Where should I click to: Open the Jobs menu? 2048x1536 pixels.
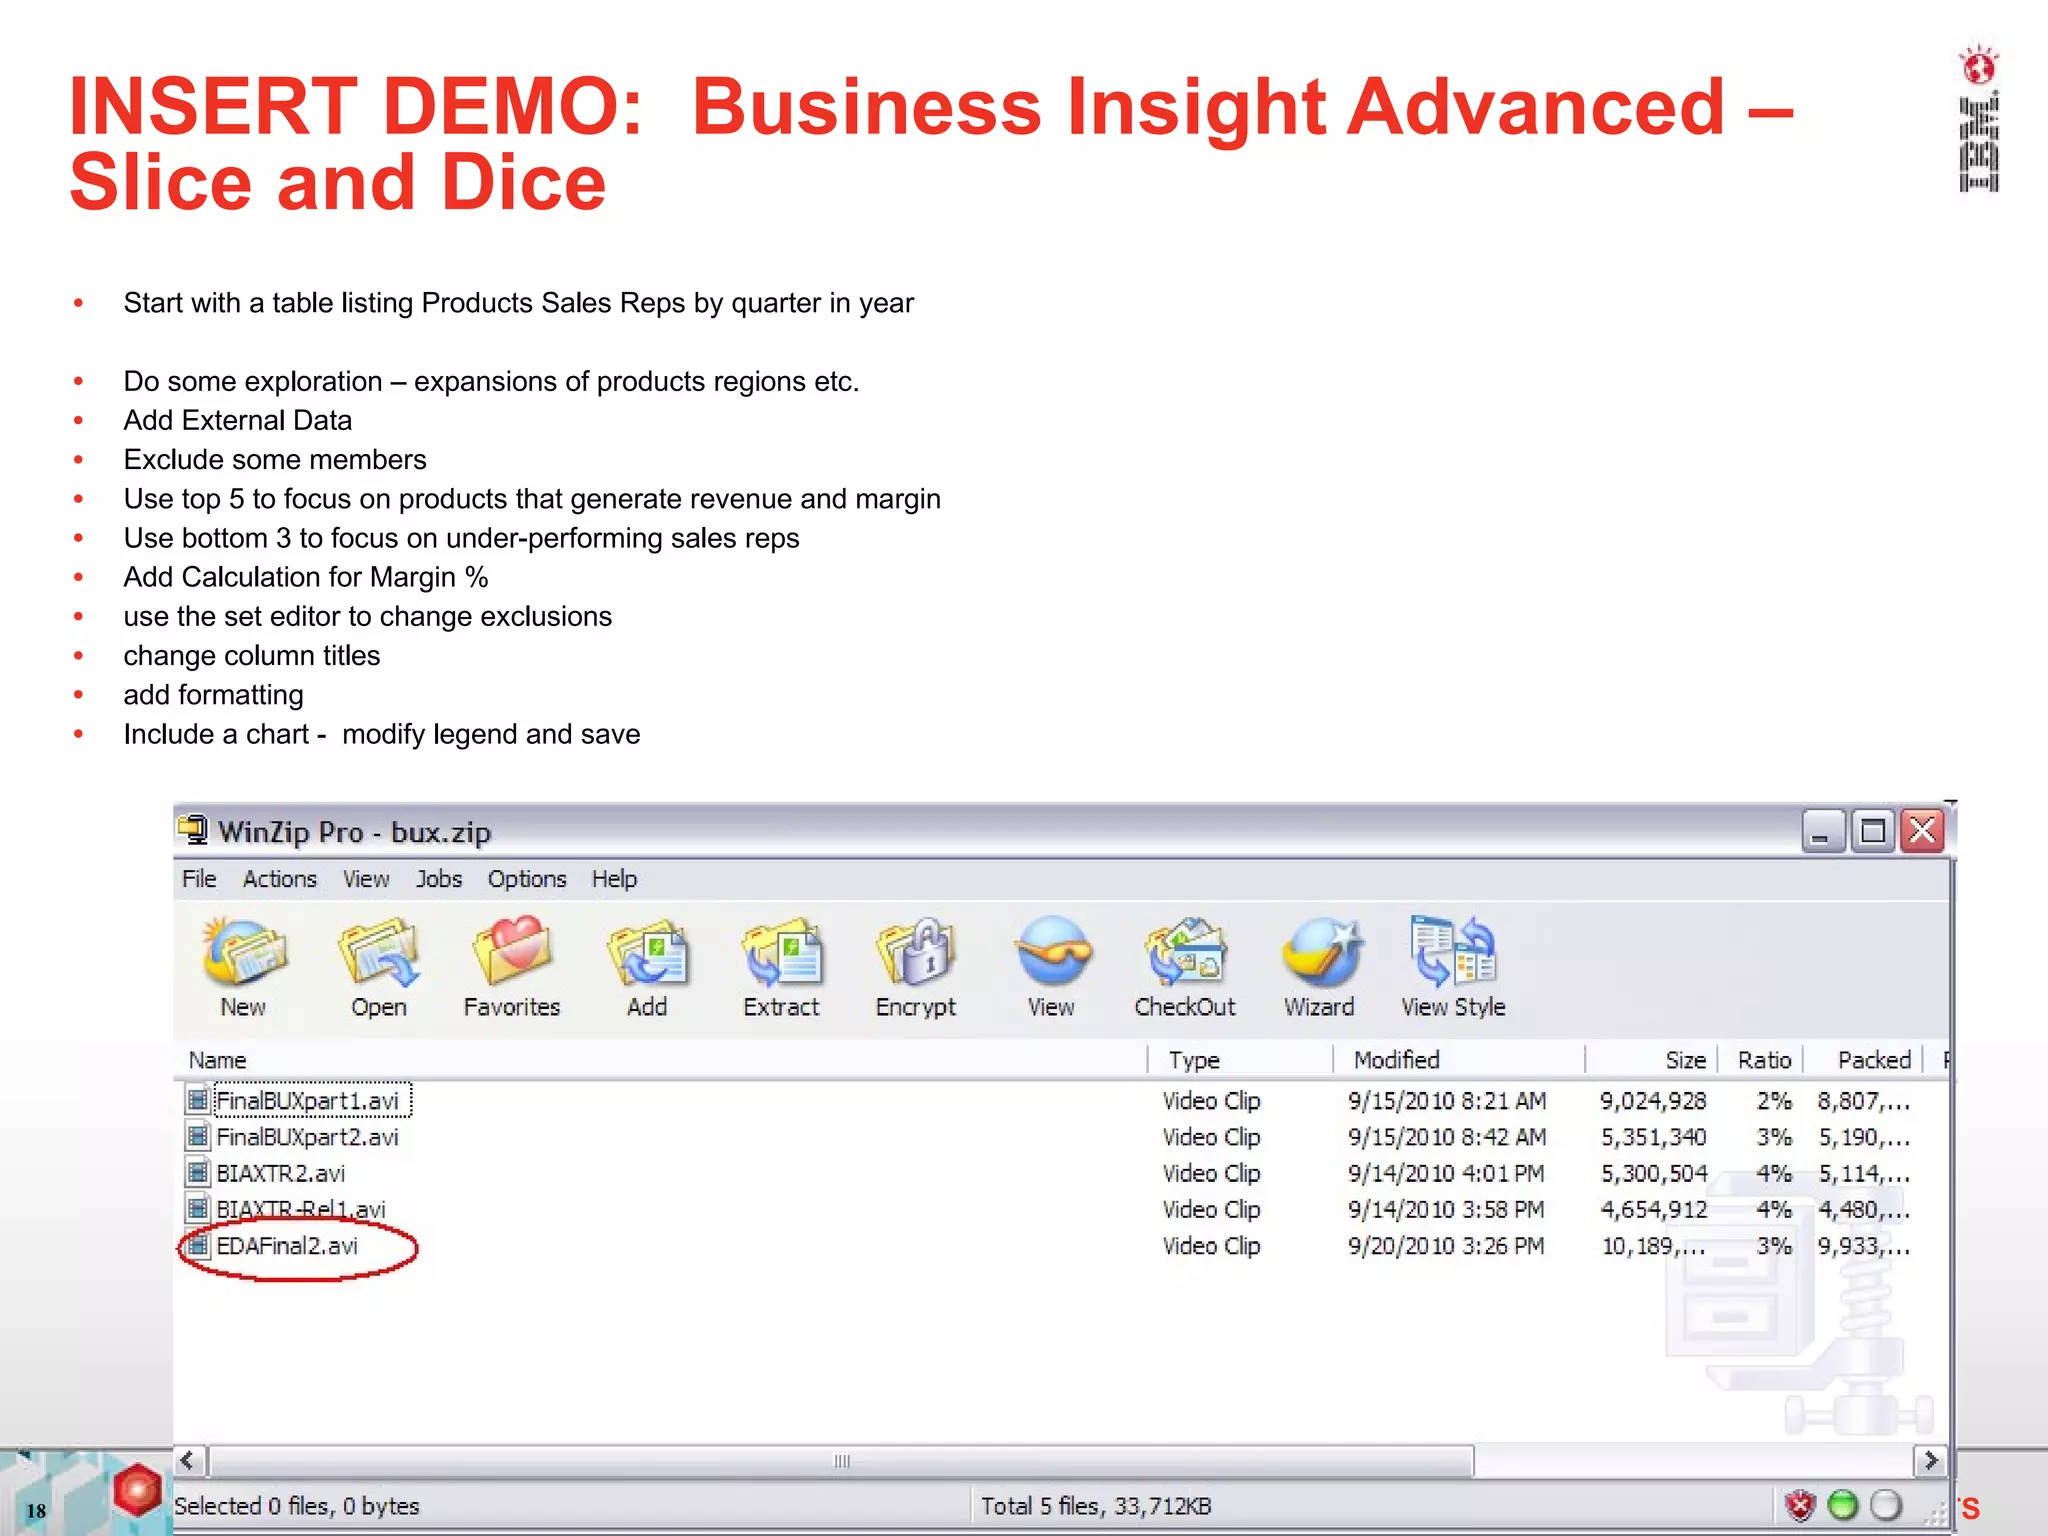(439, 879)
